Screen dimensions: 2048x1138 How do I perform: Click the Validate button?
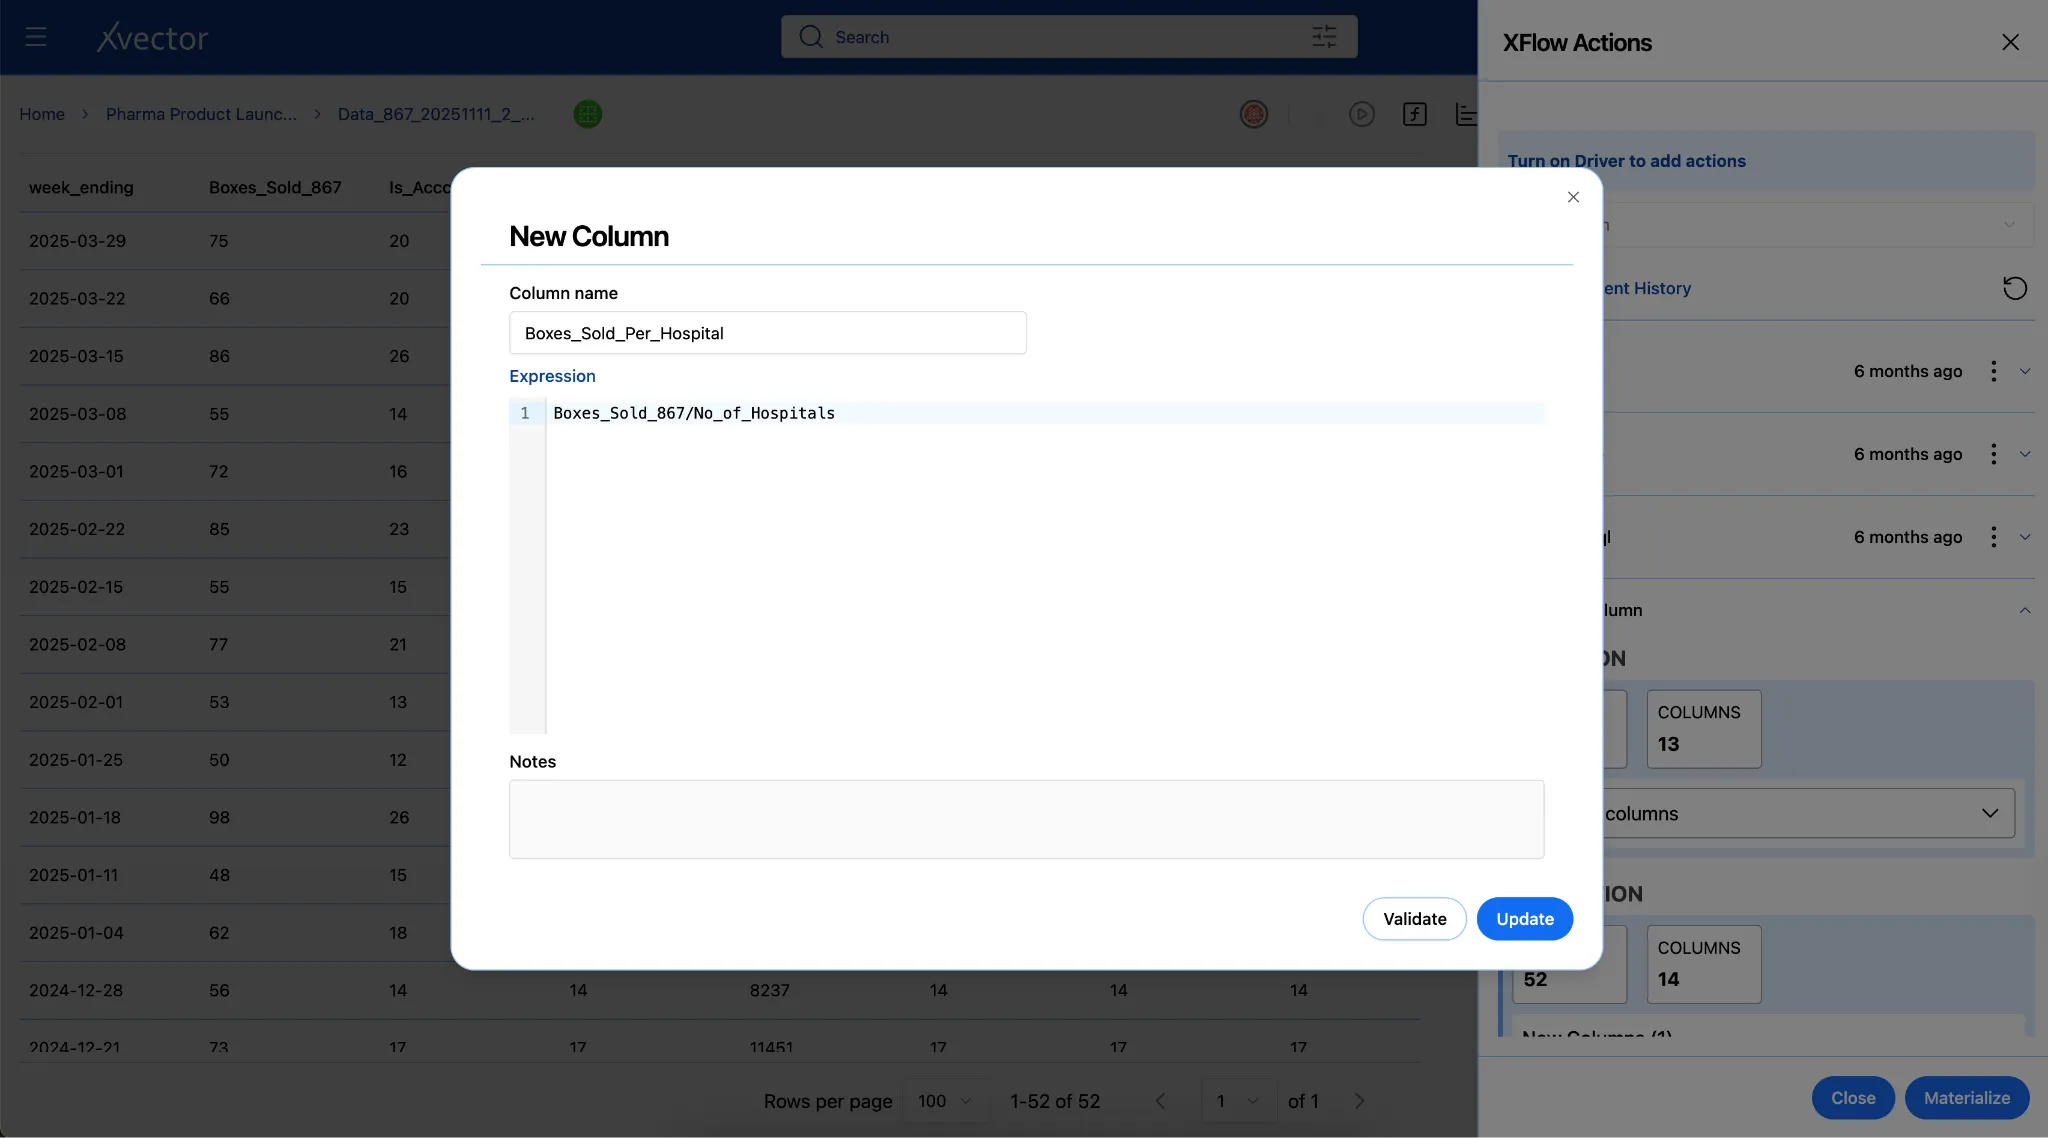coord(1414,919)
